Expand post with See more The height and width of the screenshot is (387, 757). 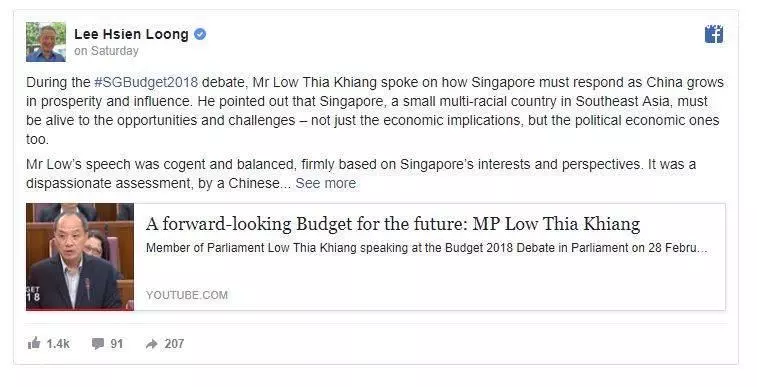click(326, 183)
